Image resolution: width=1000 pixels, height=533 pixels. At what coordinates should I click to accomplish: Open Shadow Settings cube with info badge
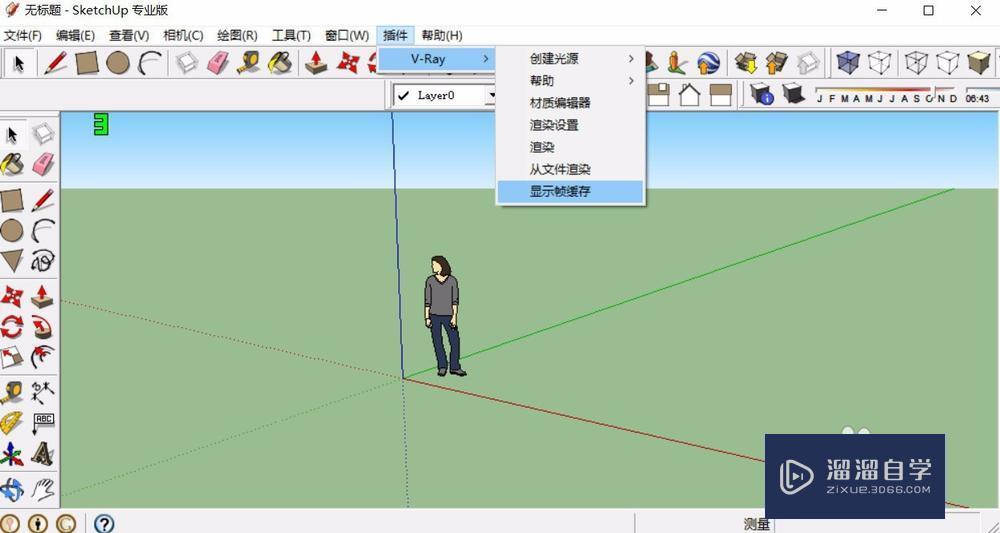(x=762, y=94)
